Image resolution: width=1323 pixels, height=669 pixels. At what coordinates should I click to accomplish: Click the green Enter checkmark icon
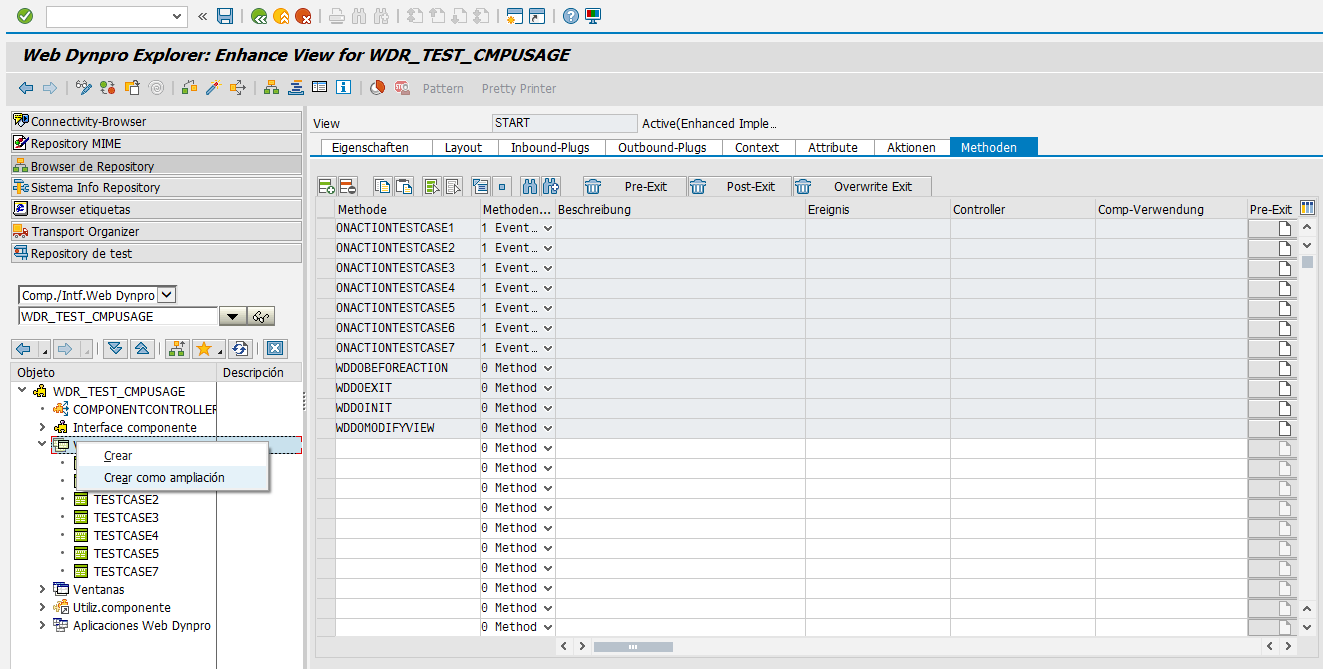[x=25, y=16]
